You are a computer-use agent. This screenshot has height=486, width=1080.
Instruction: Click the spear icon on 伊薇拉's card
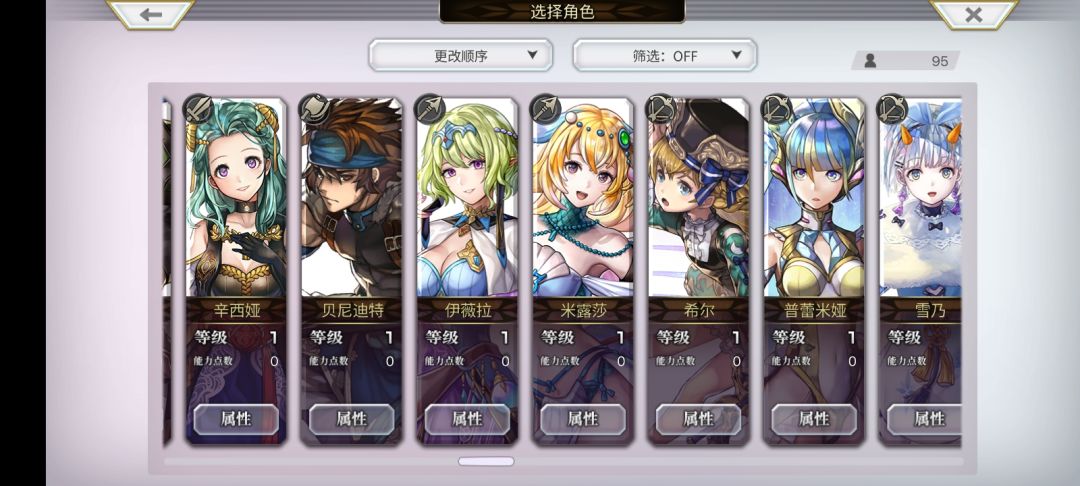click(430, 109)
